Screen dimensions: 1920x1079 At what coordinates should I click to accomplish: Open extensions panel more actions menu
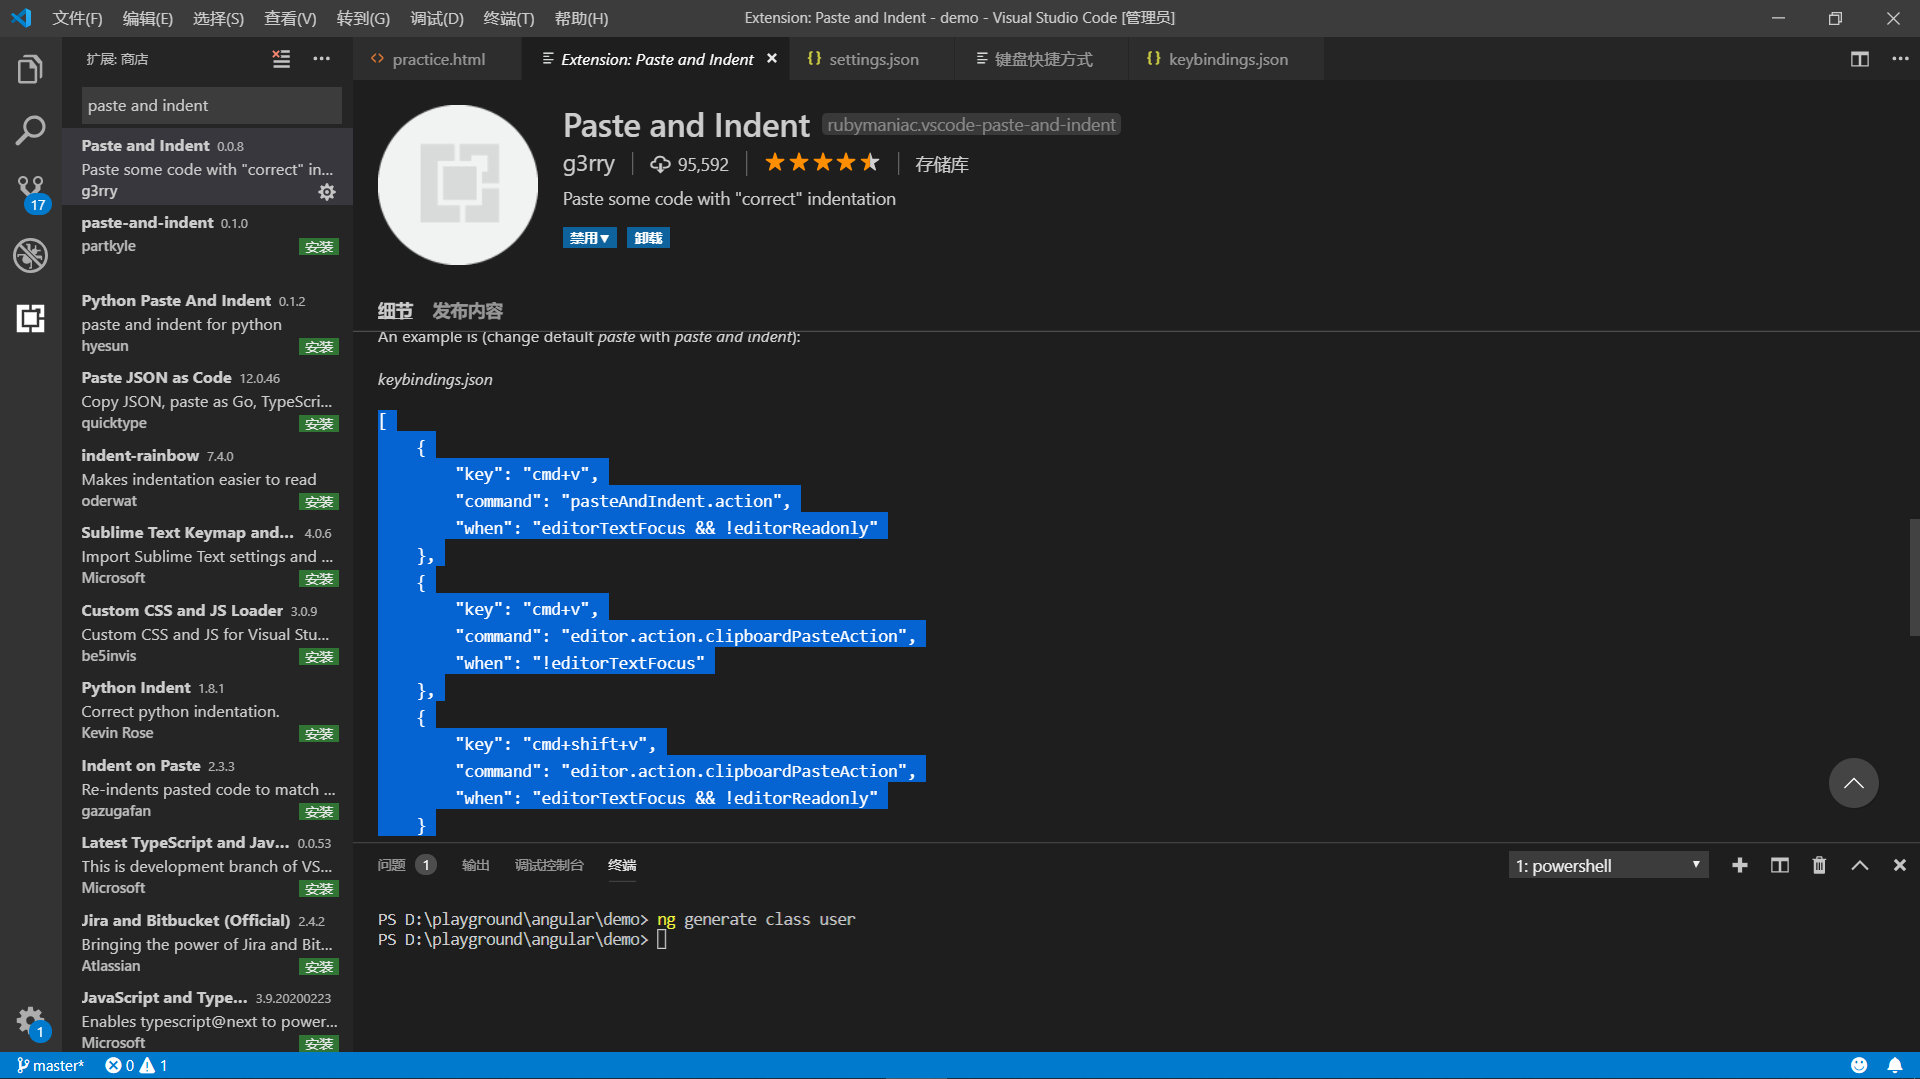pos(321,59)
